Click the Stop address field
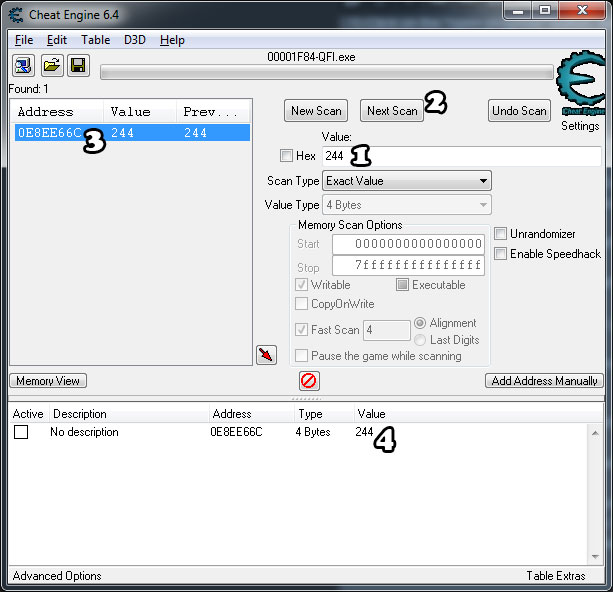This screenshot has width=613, height=592. click(x=408, y=266)
